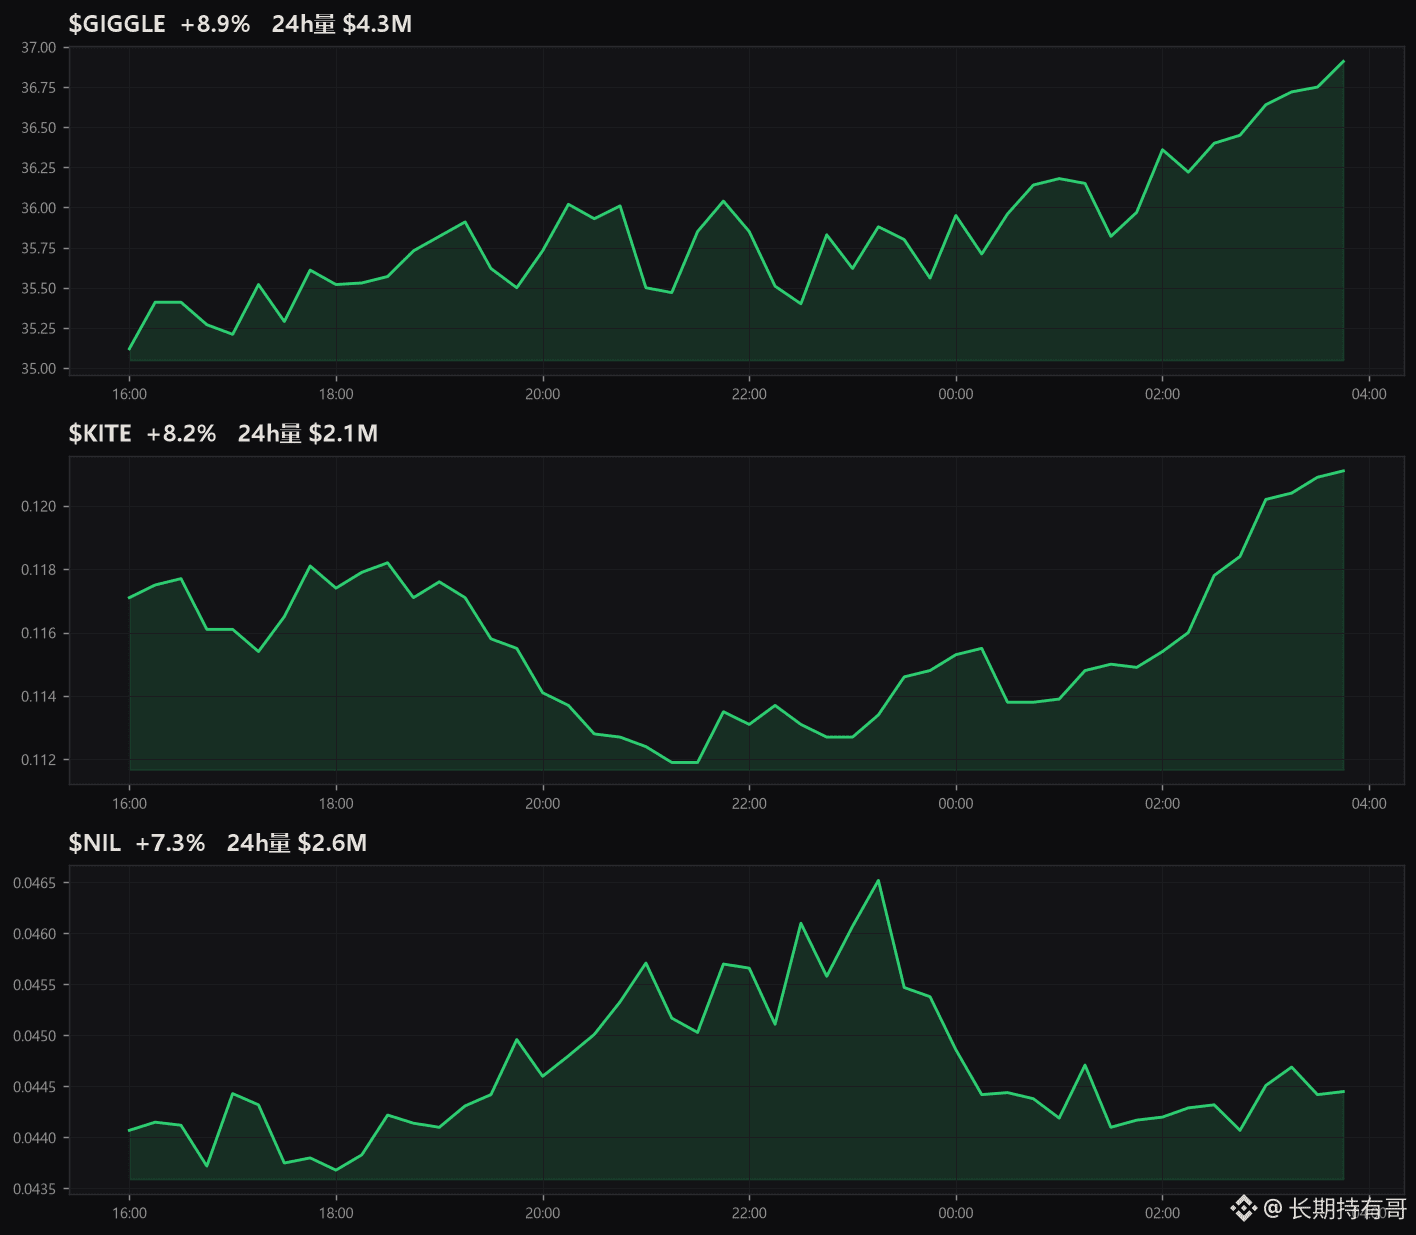Select the +7.3% change in NIL title
Viewport: 1416px width, 1235px height.
pos(170,843)
